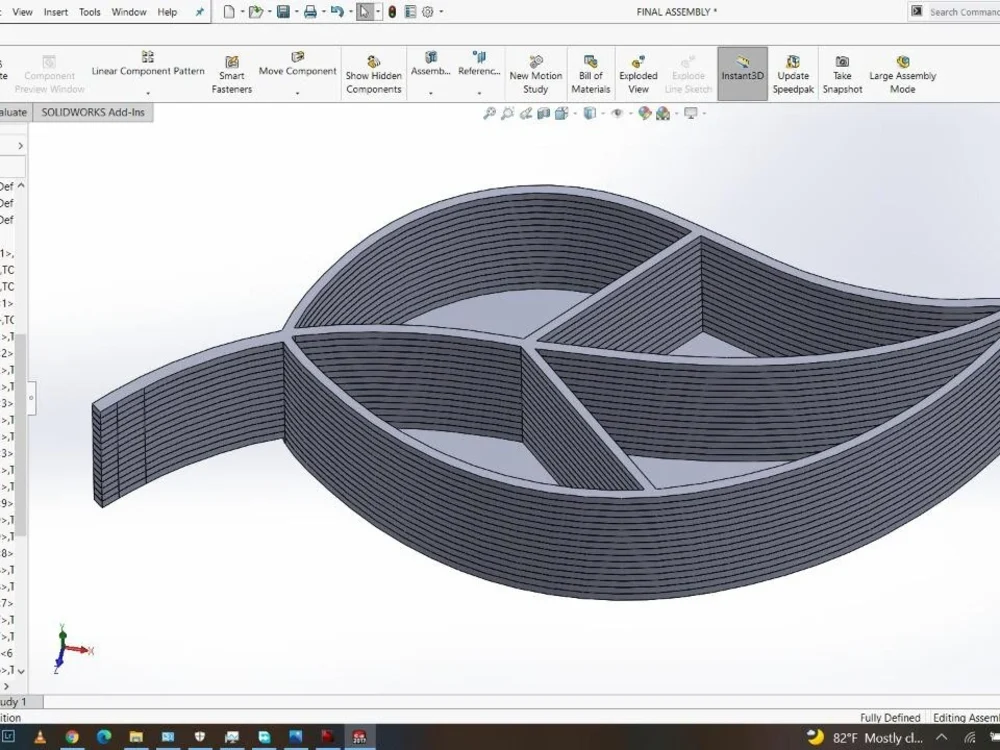Click Zoom to Area icon
This screenshot has width=1000, height=750.
coord(508,114)
